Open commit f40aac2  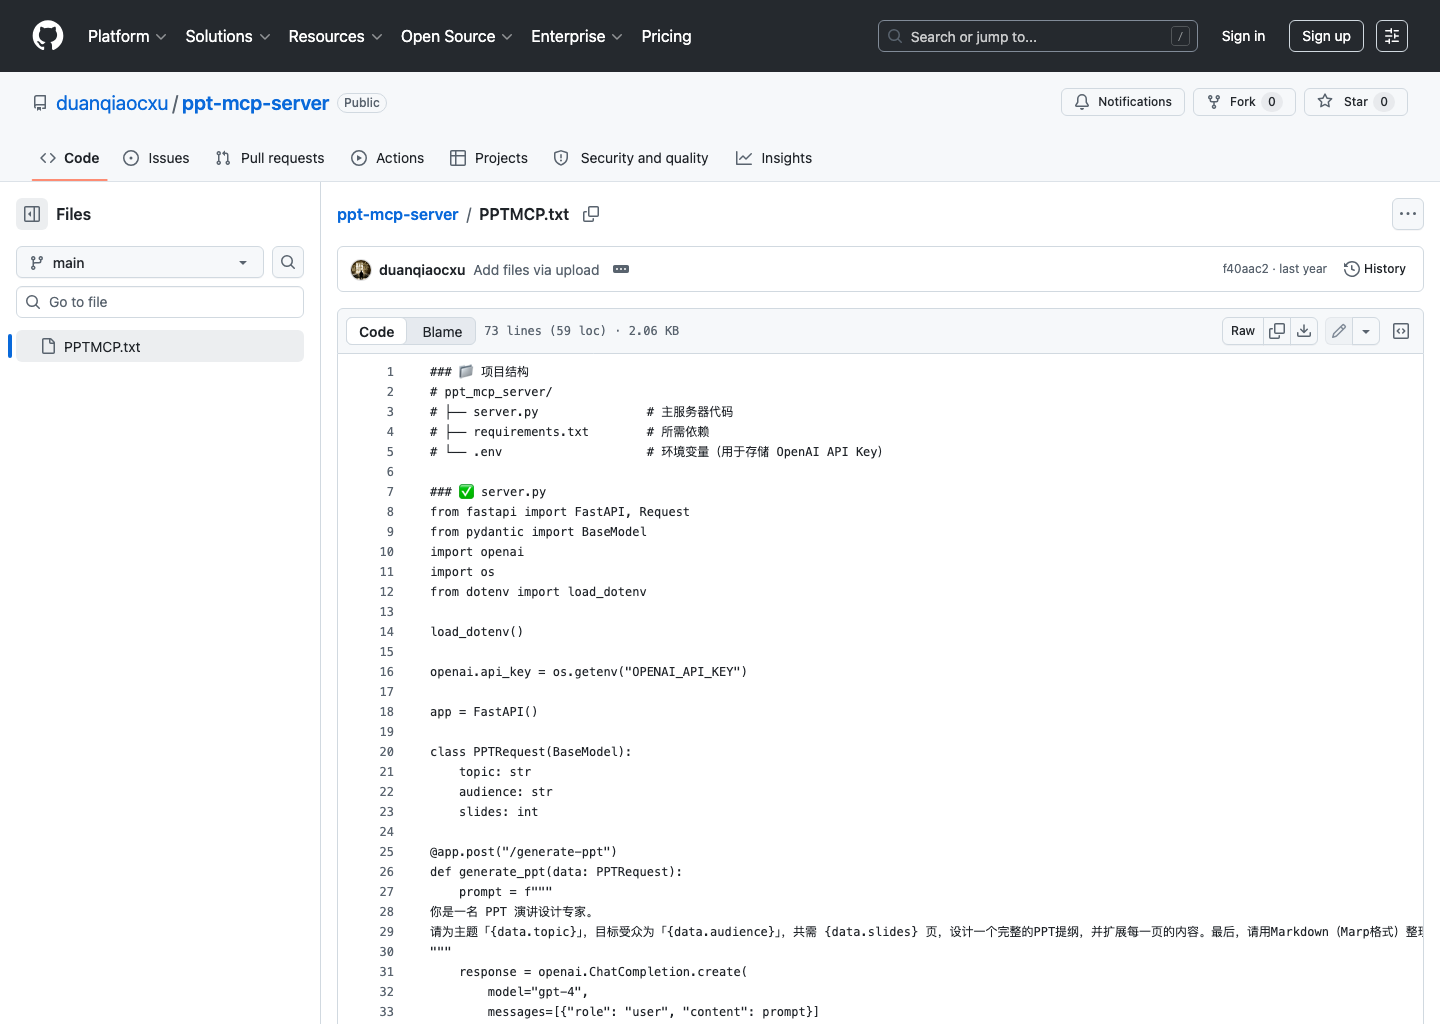click(1245, 269)
